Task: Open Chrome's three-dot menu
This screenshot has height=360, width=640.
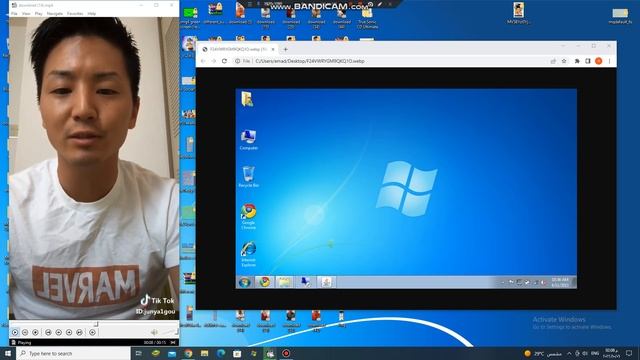Action: pyautogui.click(x=609, y=61)
